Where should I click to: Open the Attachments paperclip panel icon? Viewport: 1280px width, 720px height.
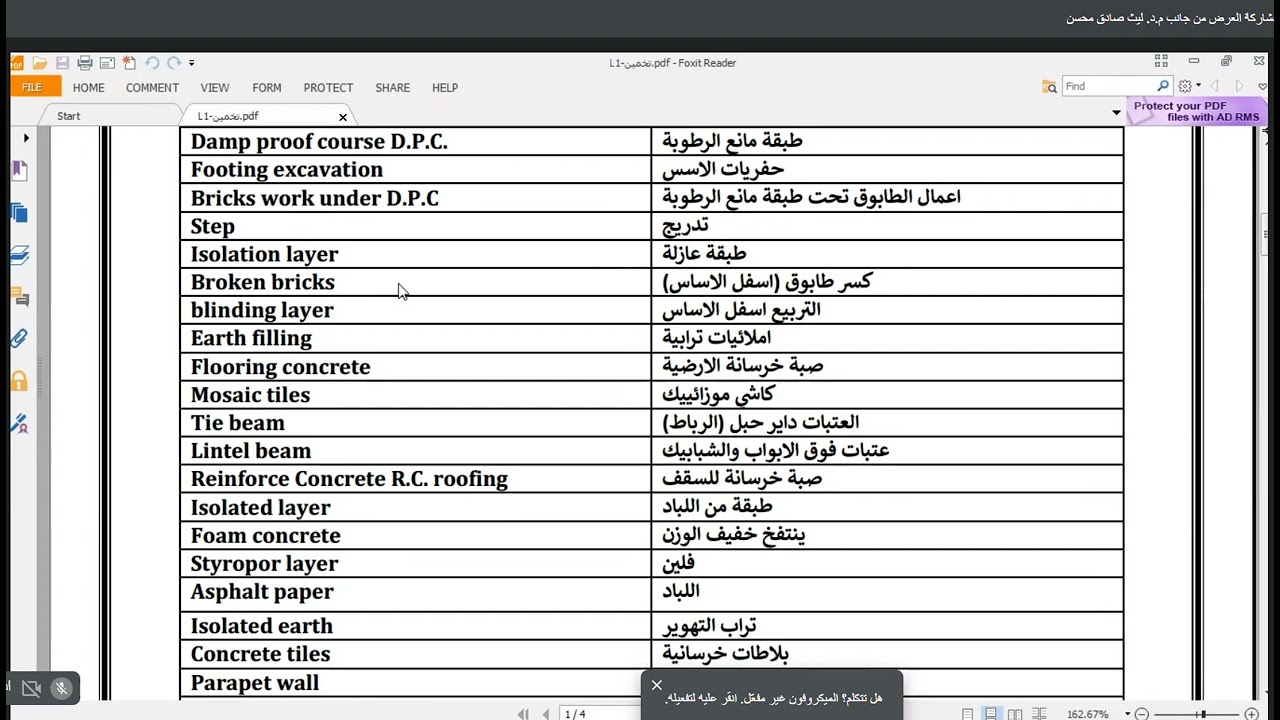point(19,338)
